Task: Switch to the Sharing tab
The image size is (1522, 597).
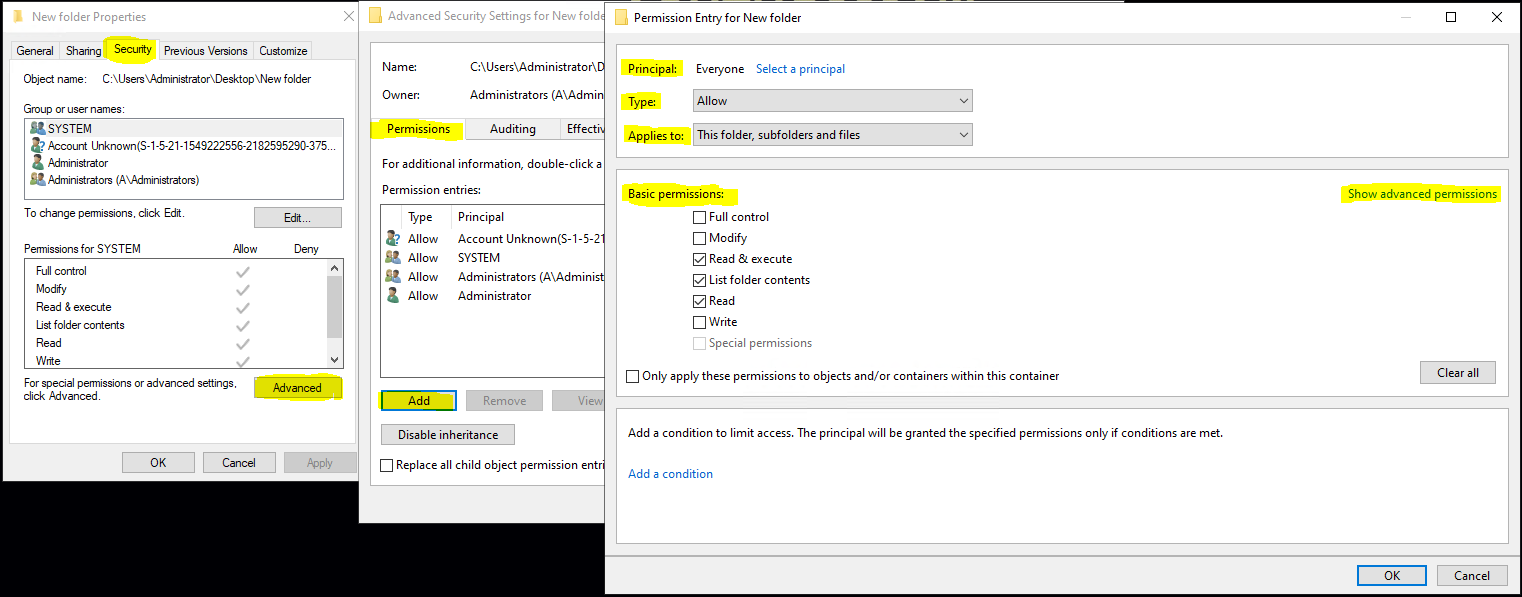Action: click(82, 50)
